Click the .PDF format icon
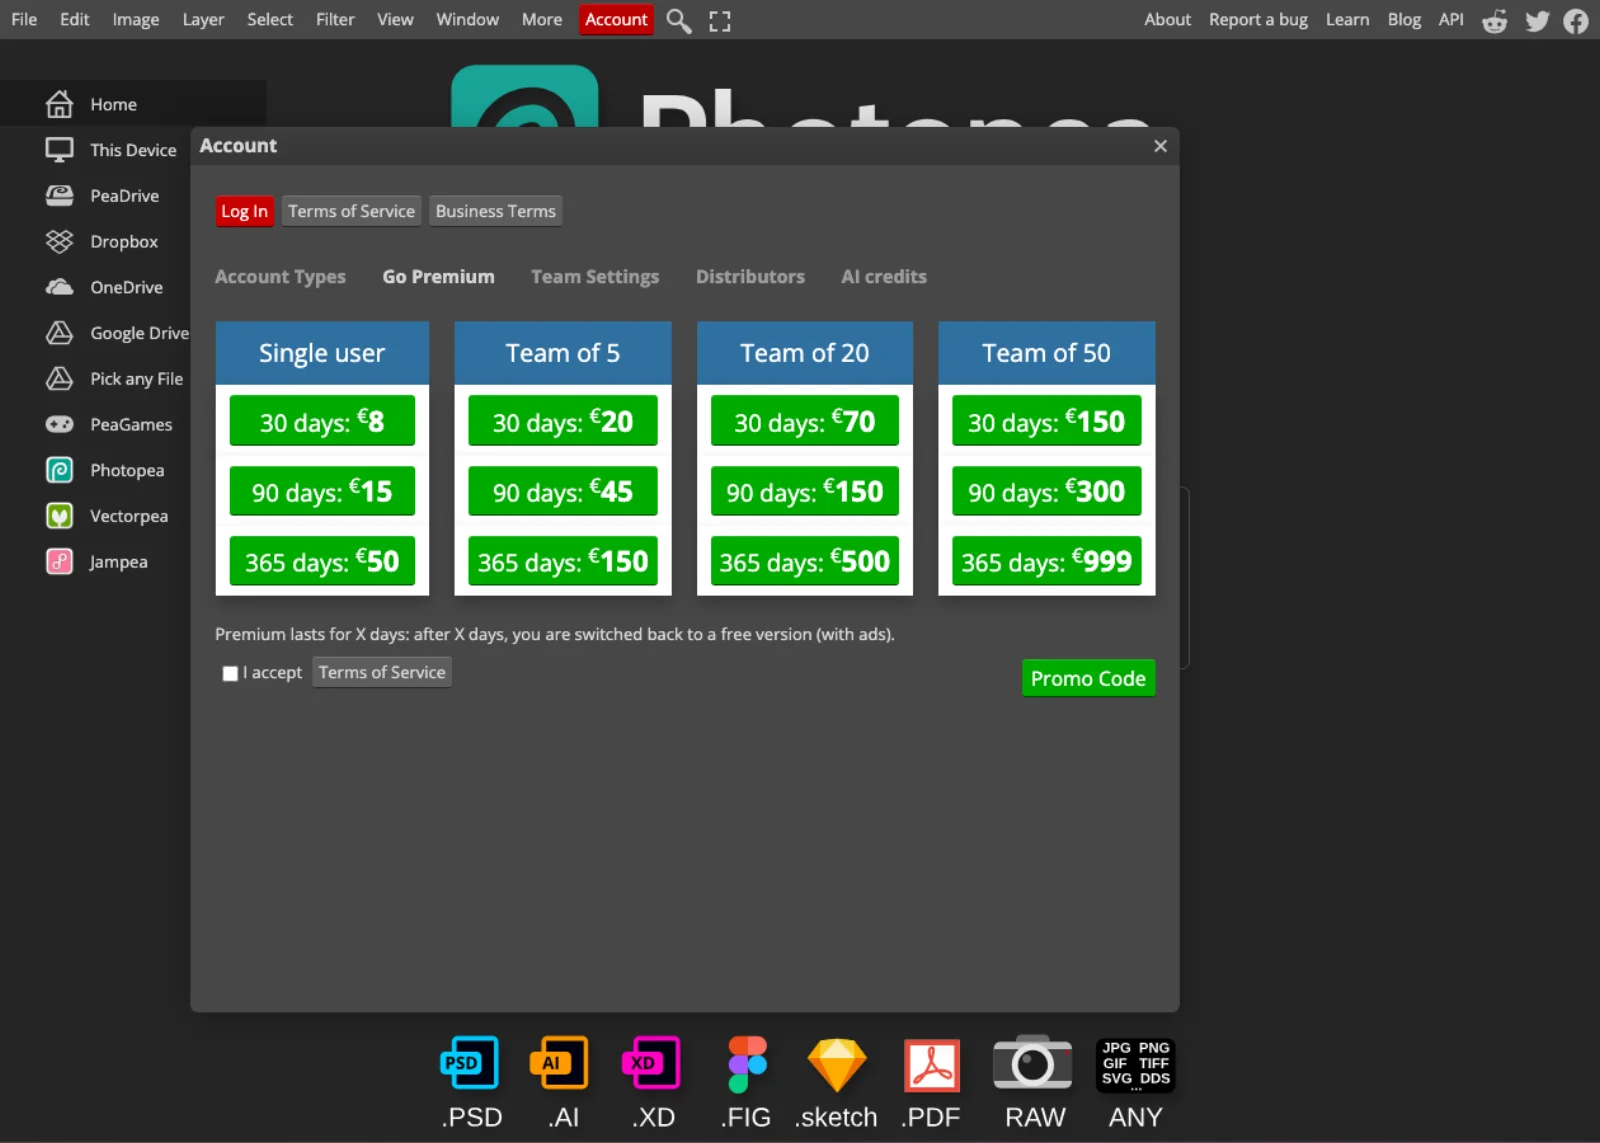The width and height of the screenshot is (1600, 1143). coord(932,1065)
